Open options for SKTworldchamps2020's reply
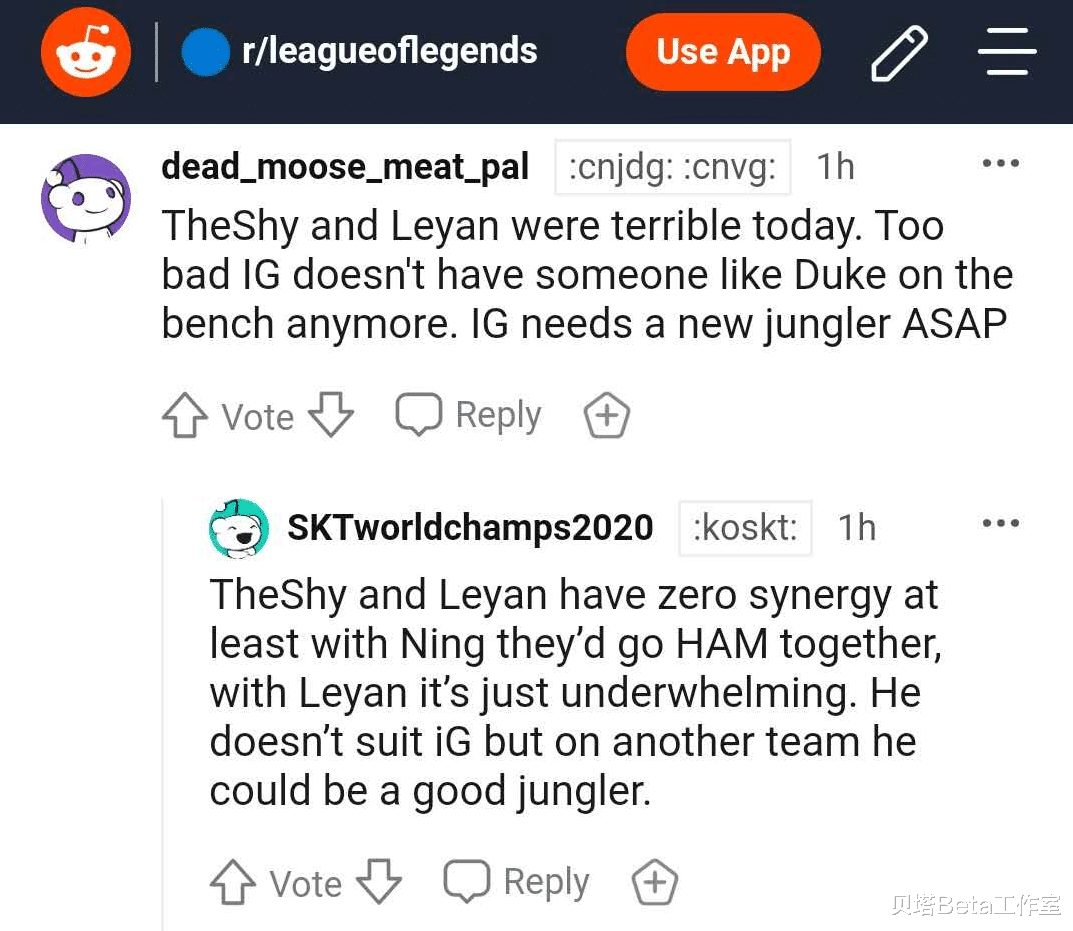Image resolution: width=1073 pixels, height=931 pixels. pyautogui.click(x=1000, y=523)
